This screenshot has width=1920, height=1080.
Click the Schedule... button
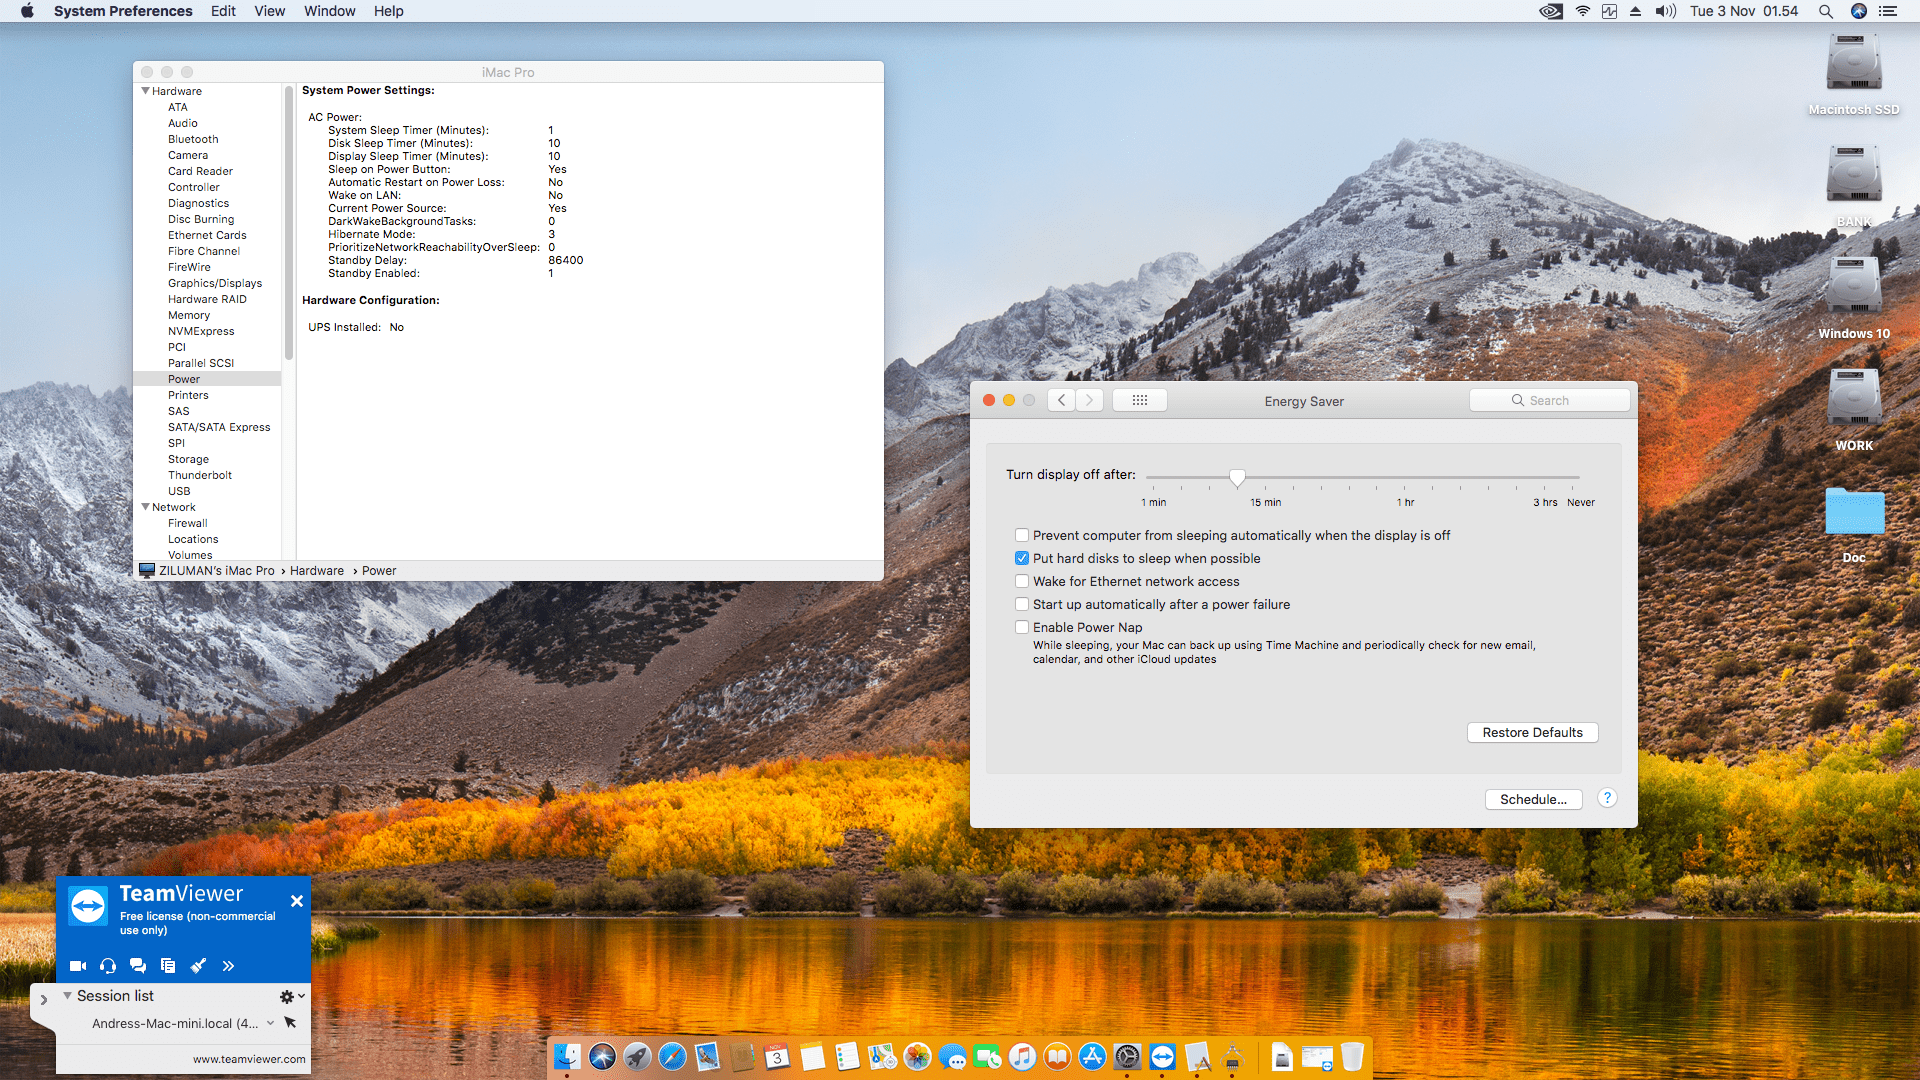(1533, 799)
